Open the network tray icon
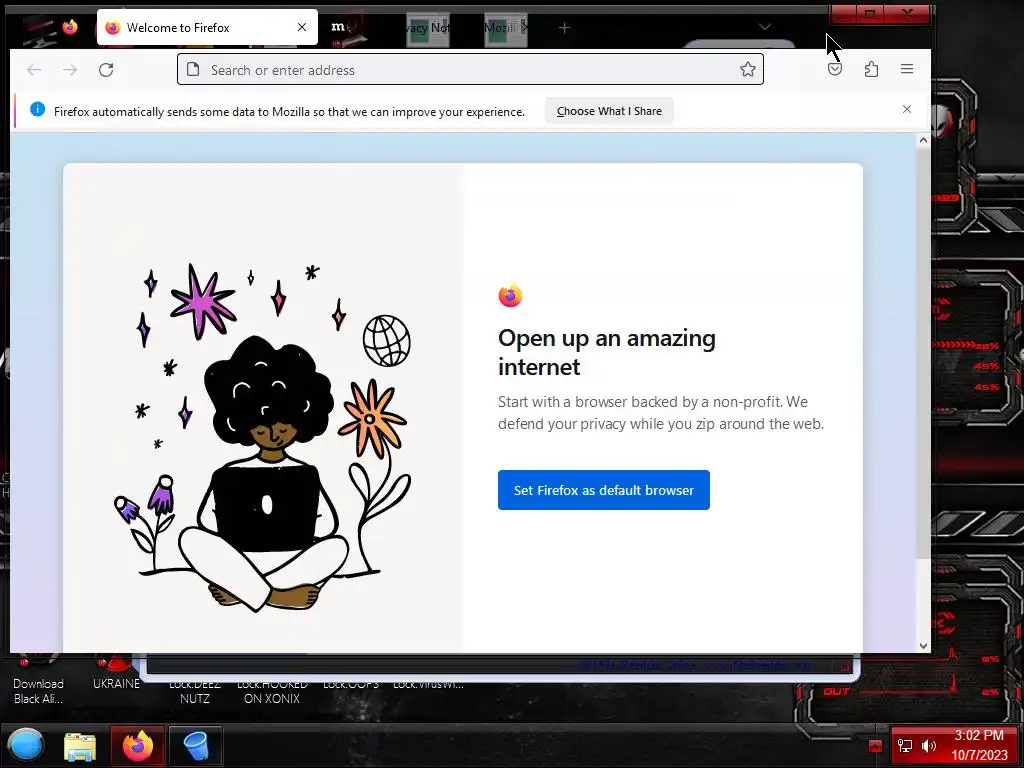 tap(905, 746)
